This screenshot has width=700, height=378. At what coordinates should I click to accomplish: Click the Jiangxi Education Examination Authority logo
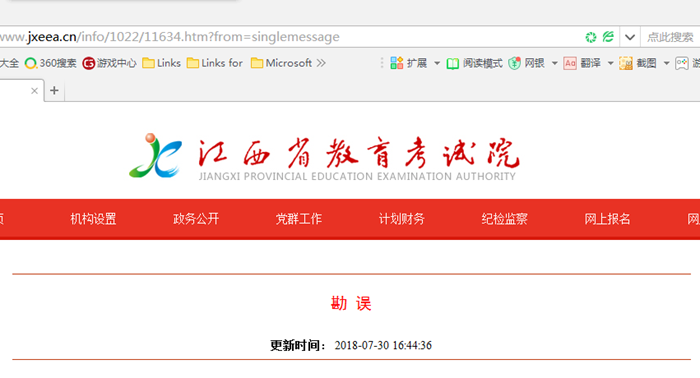(x=155, y=156)
